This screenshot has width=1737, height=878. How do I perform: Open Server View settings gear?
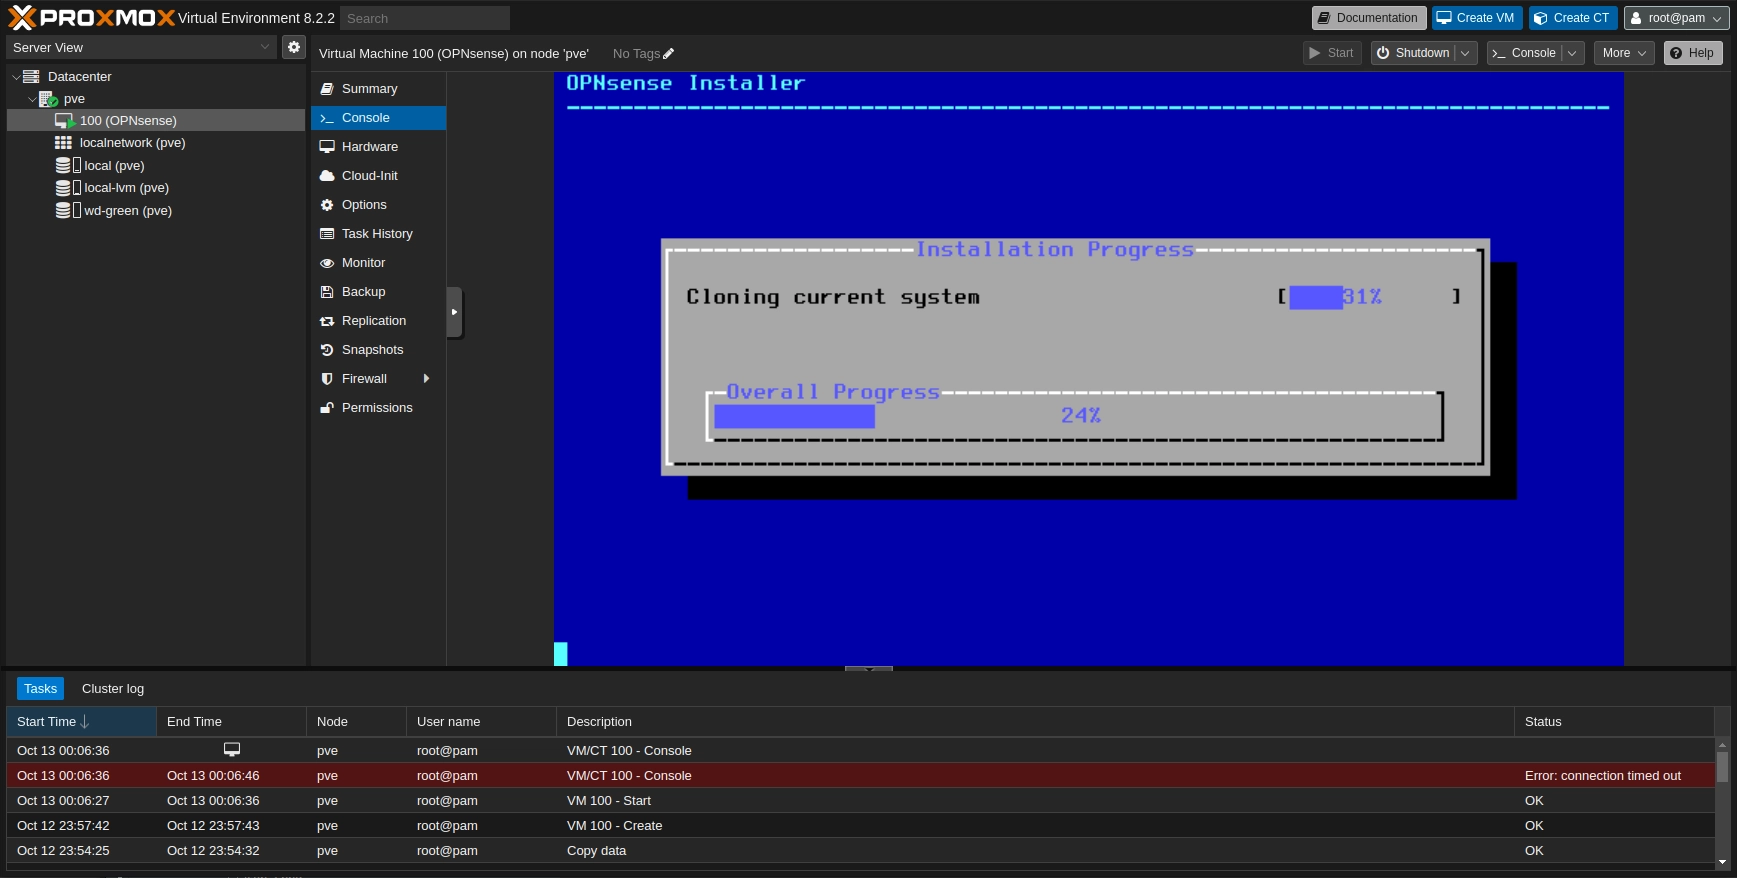pos(293,47)
